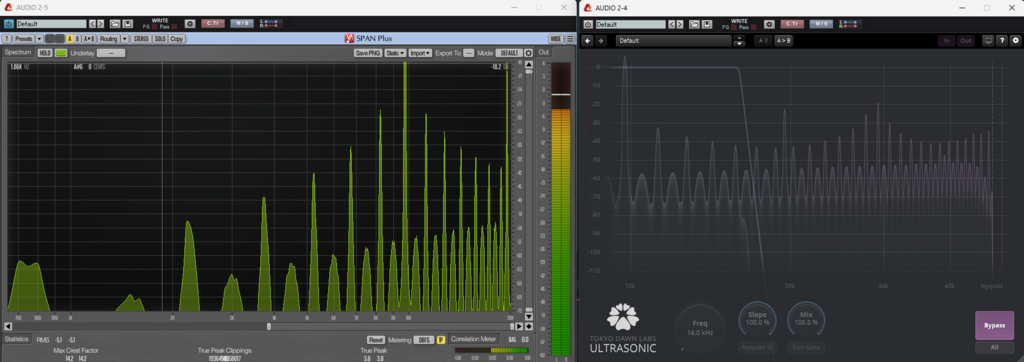Switch to the Statistics tab
Screen dimensions: 1024x362
pos(16,339)
